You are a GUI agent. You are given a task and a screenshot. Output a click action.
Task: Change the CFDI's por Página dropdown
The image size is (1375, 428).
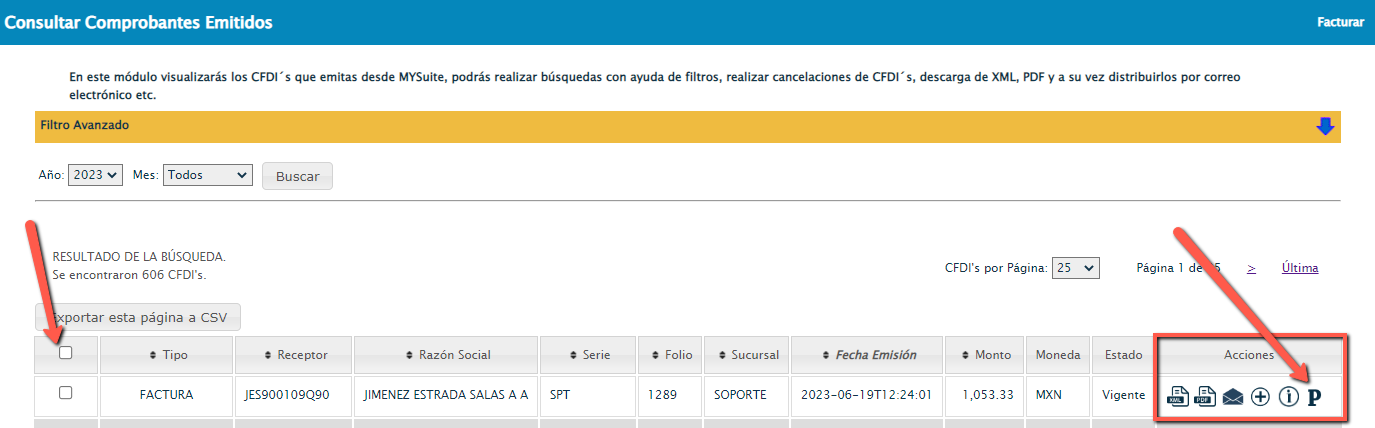[1077, 268]
